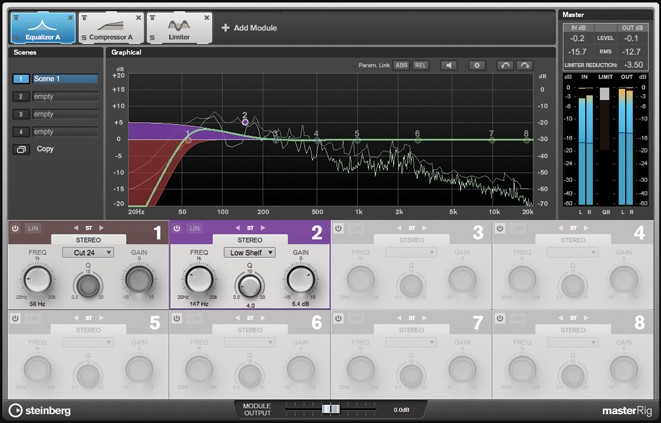Click the Steinberg logo
The width and height of the screenshot is (661, 423).
[40, 410]
